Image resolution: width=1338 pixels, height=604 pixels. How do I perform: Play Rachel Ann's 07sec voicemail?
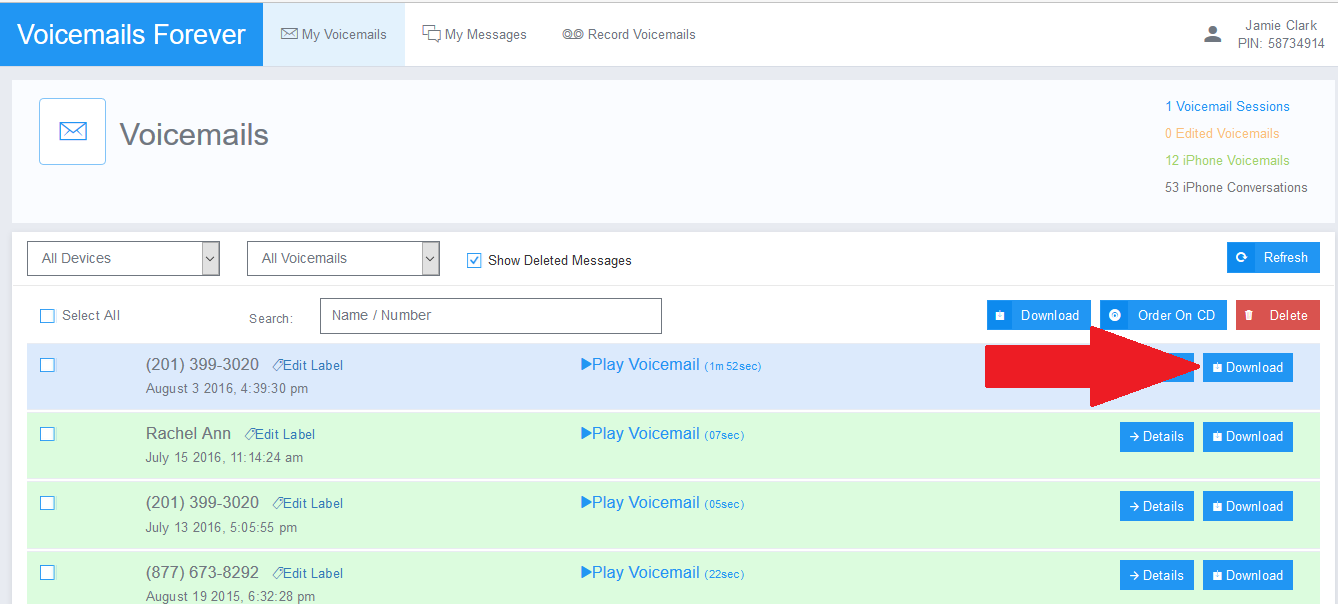640,434
